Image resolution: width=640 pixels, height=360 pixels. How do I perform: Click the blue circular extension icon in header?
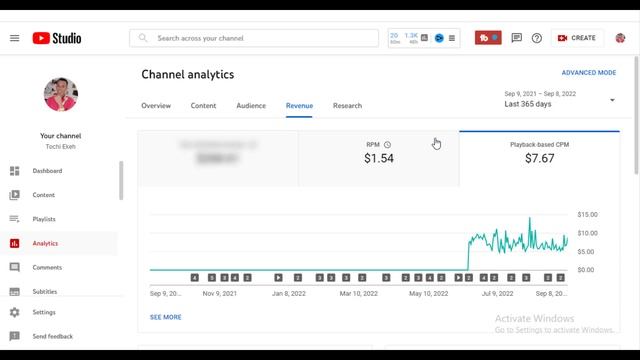[x=439, y=38]
